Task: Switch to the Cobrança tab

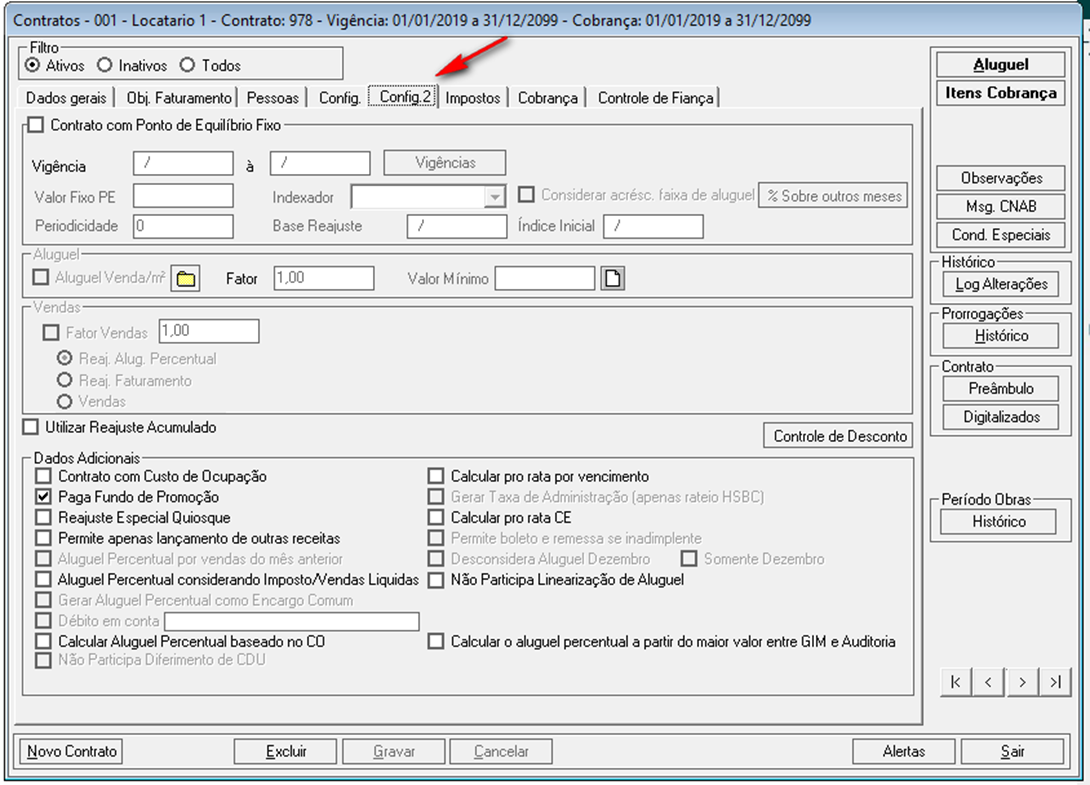Action: [x=548, y=98]
